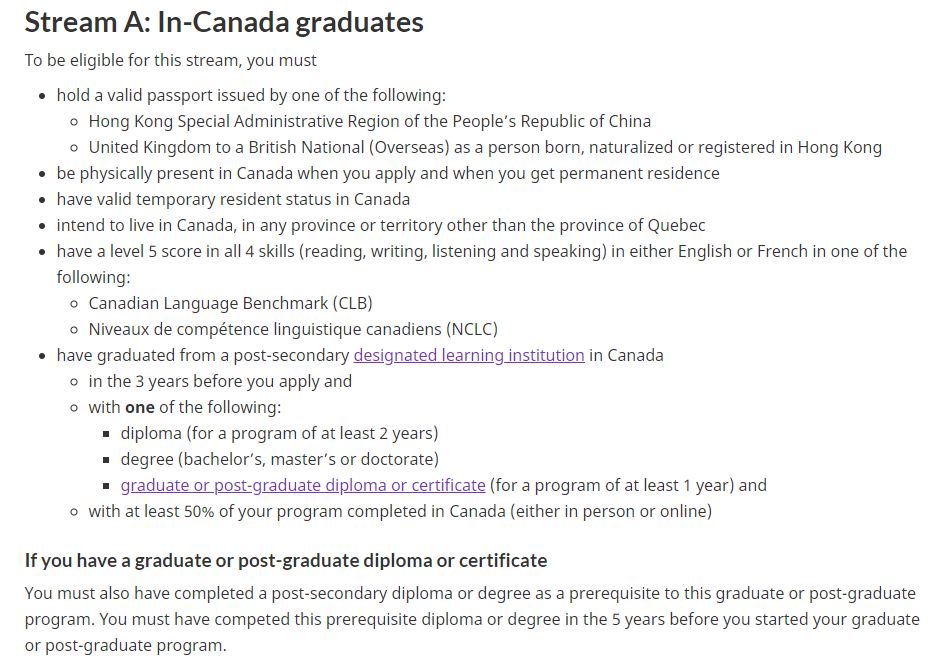This screenshot has height=670, width=947.
Task: Click "in the 3 years before you apply"
Action: pyautogui.click(x=220, y=381)
